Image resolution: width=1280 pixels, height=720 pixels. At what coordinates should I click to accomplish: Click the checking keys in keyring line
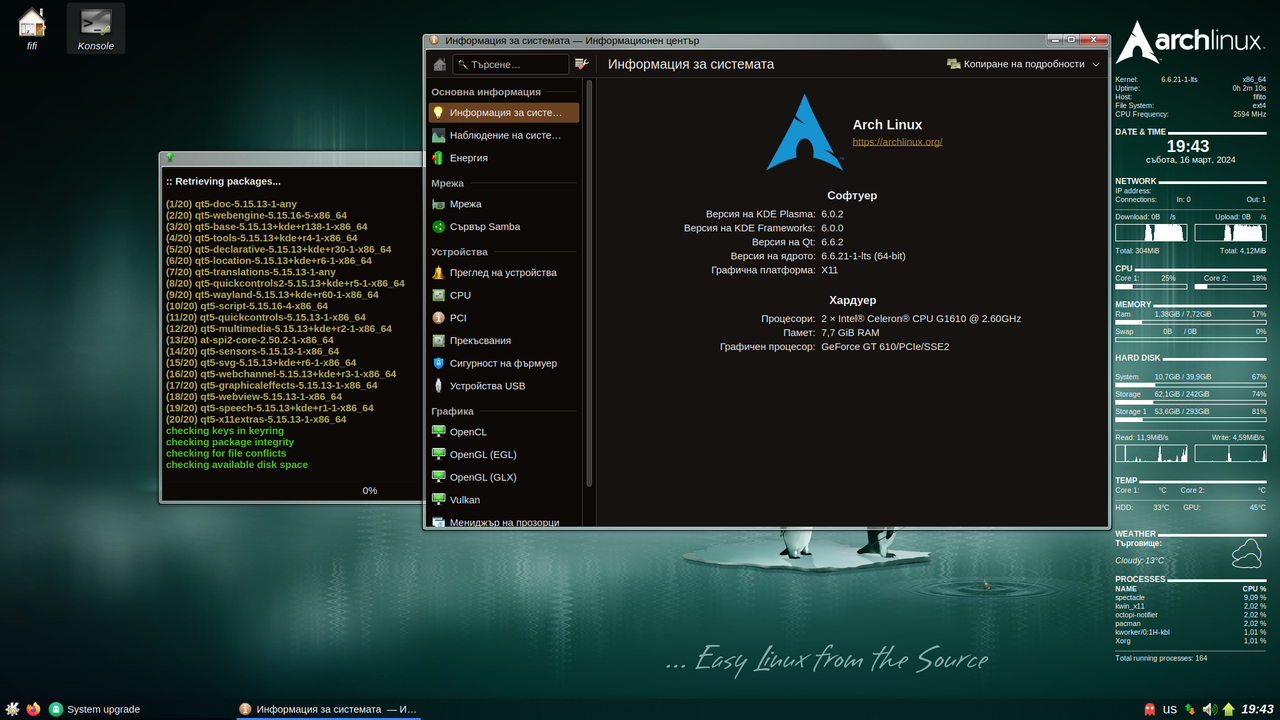(x=225, y=431)
